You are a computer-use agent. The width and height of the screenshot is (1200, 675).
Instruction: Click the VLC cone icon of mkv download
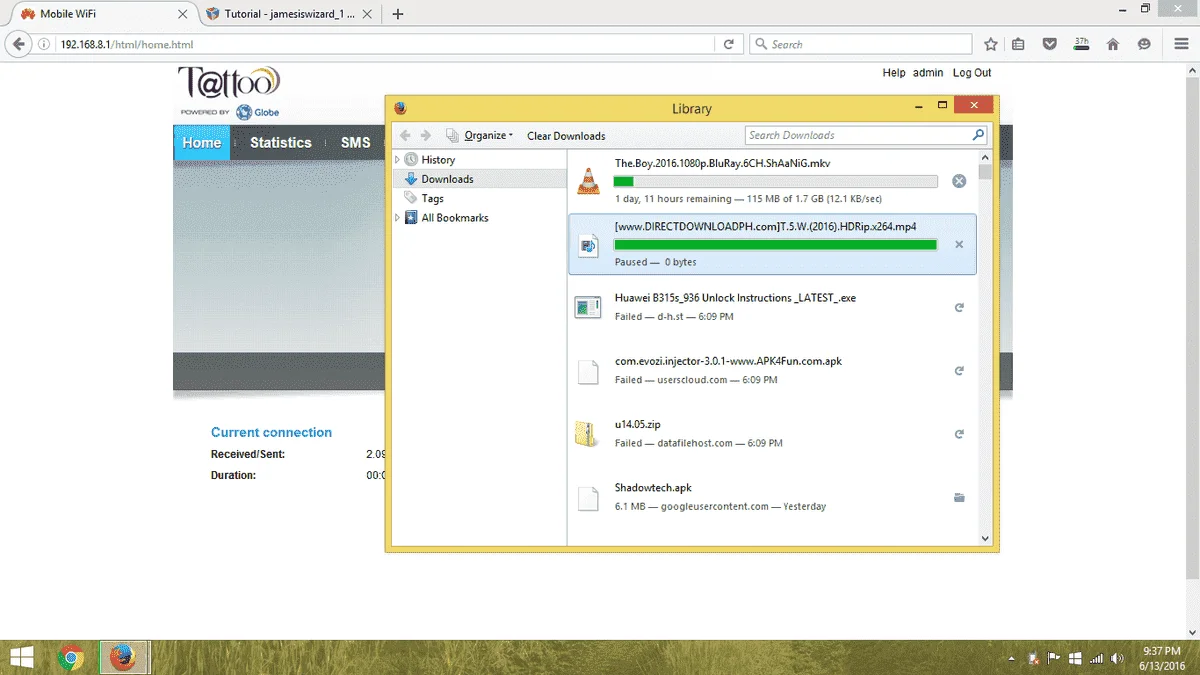pos(588,181)
